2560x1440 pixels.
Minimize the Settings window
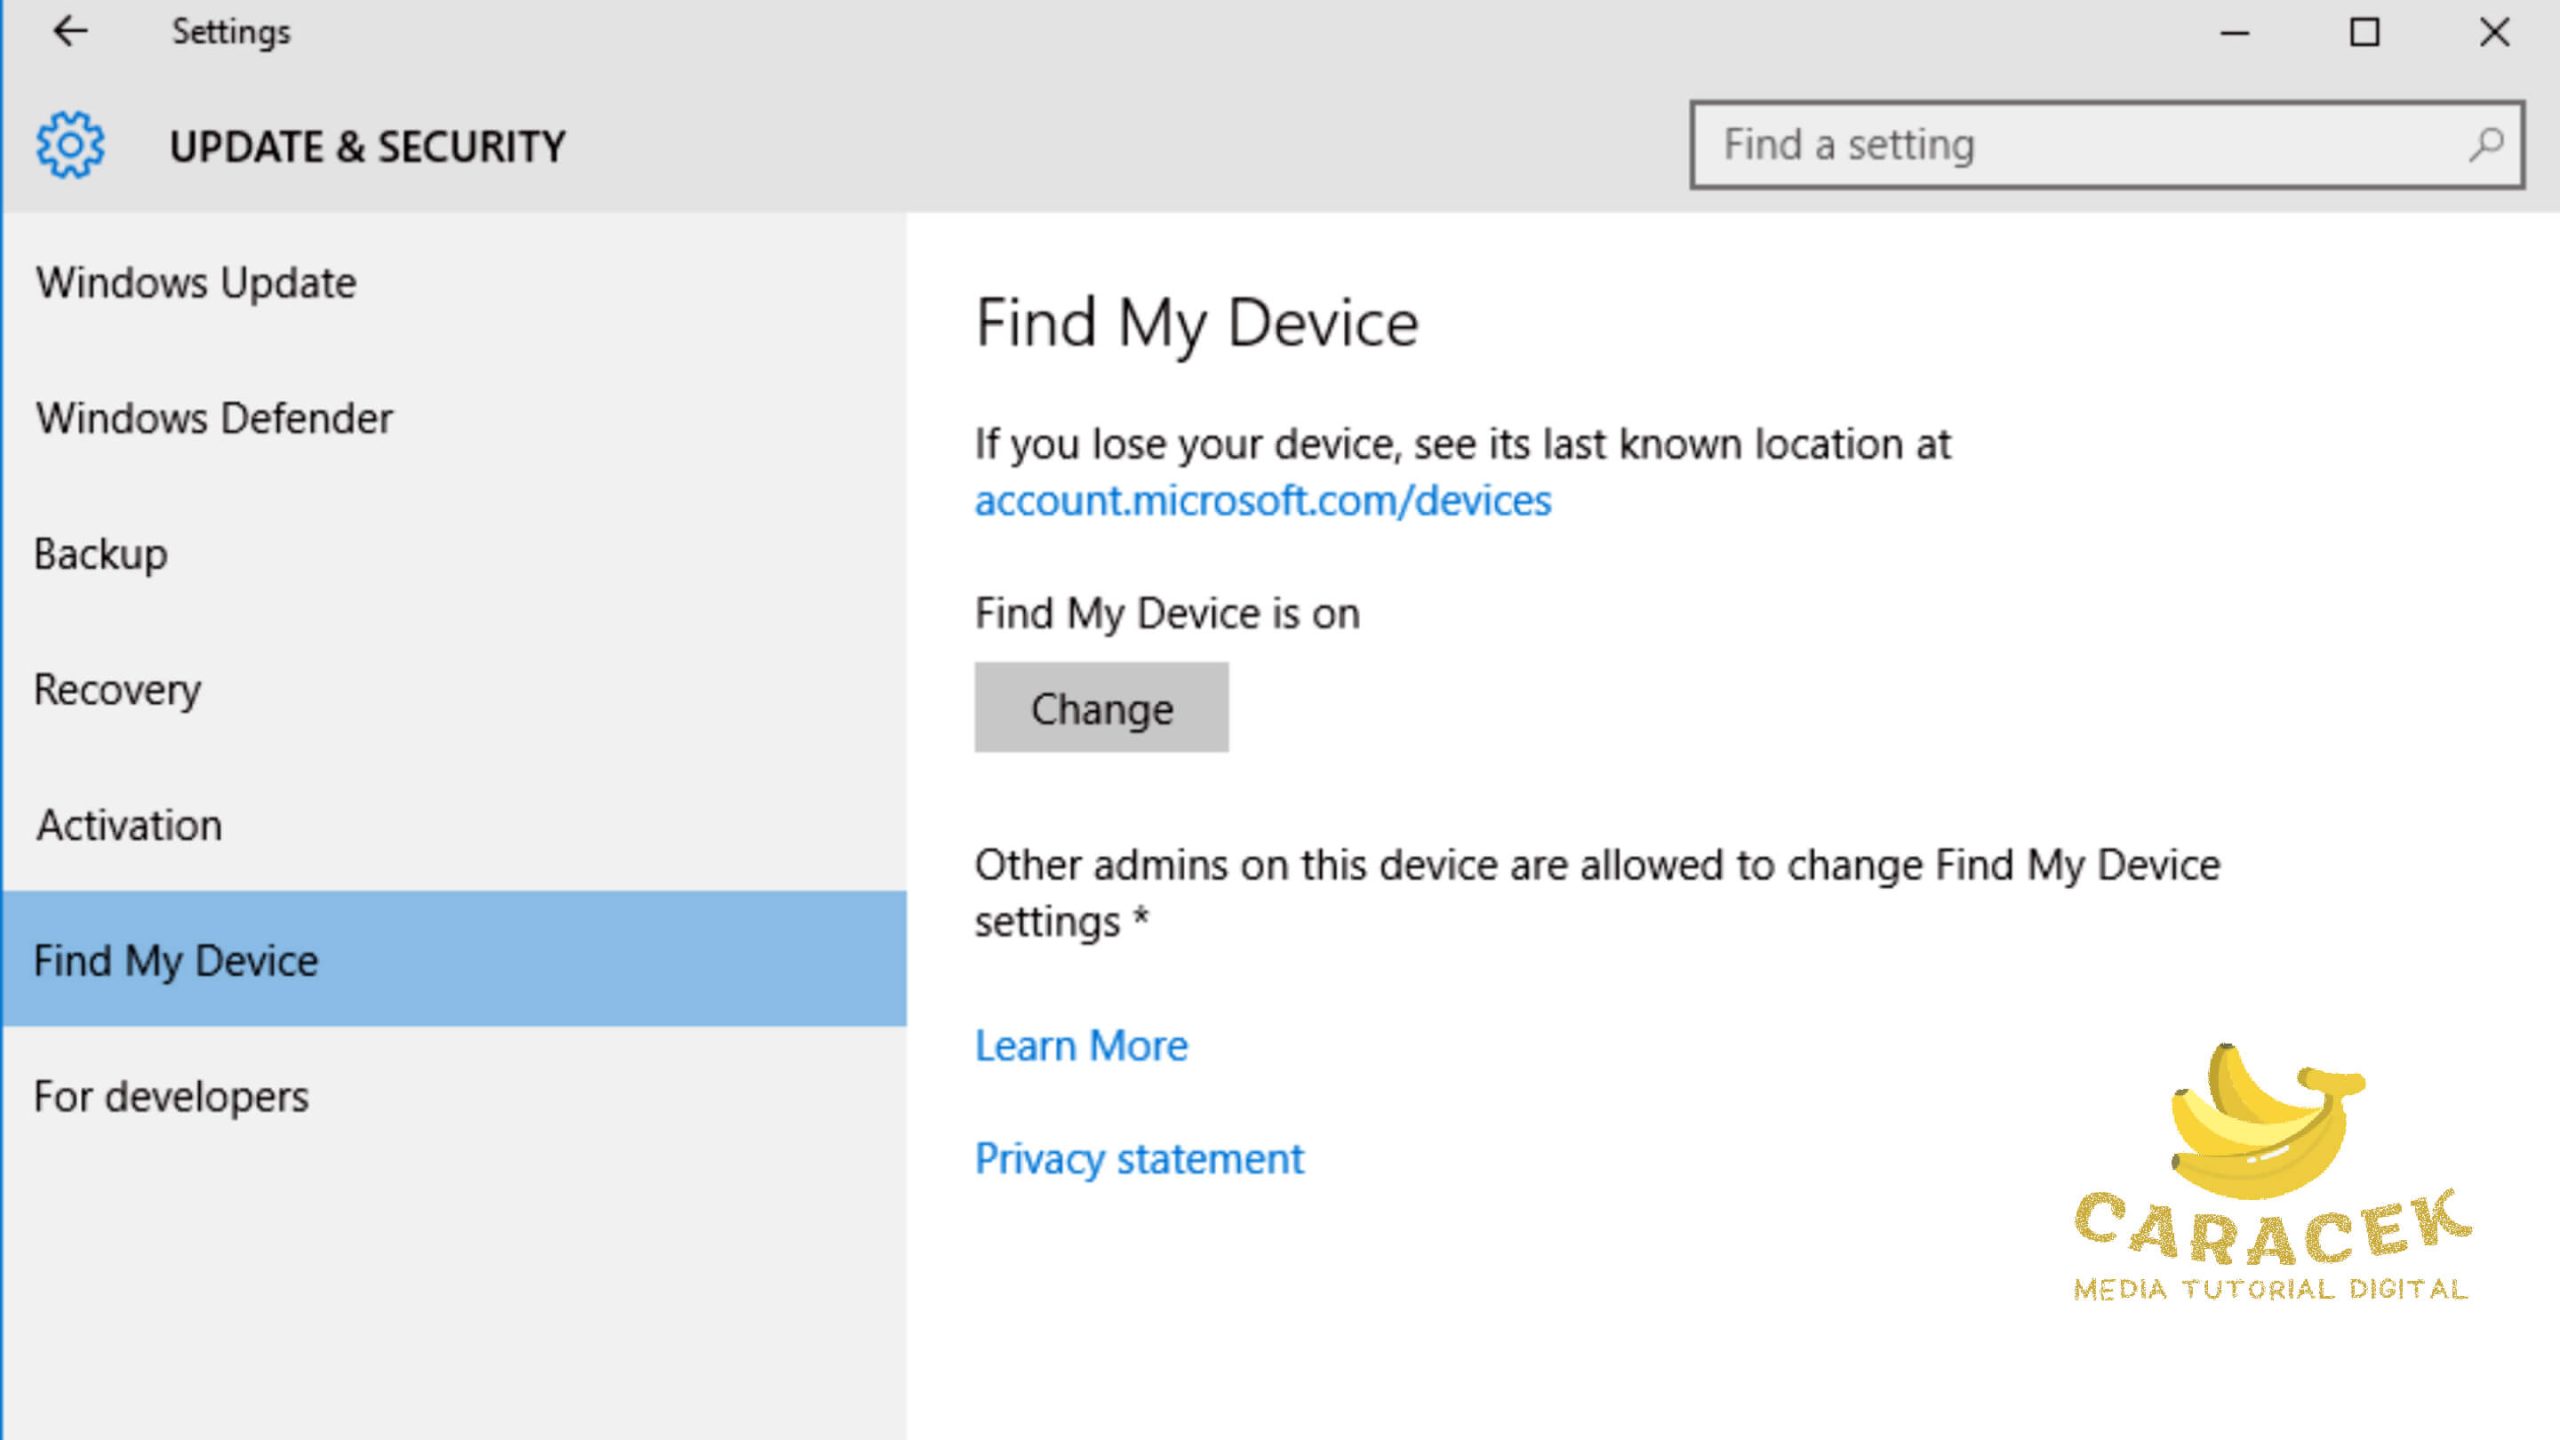point(2235,32)
